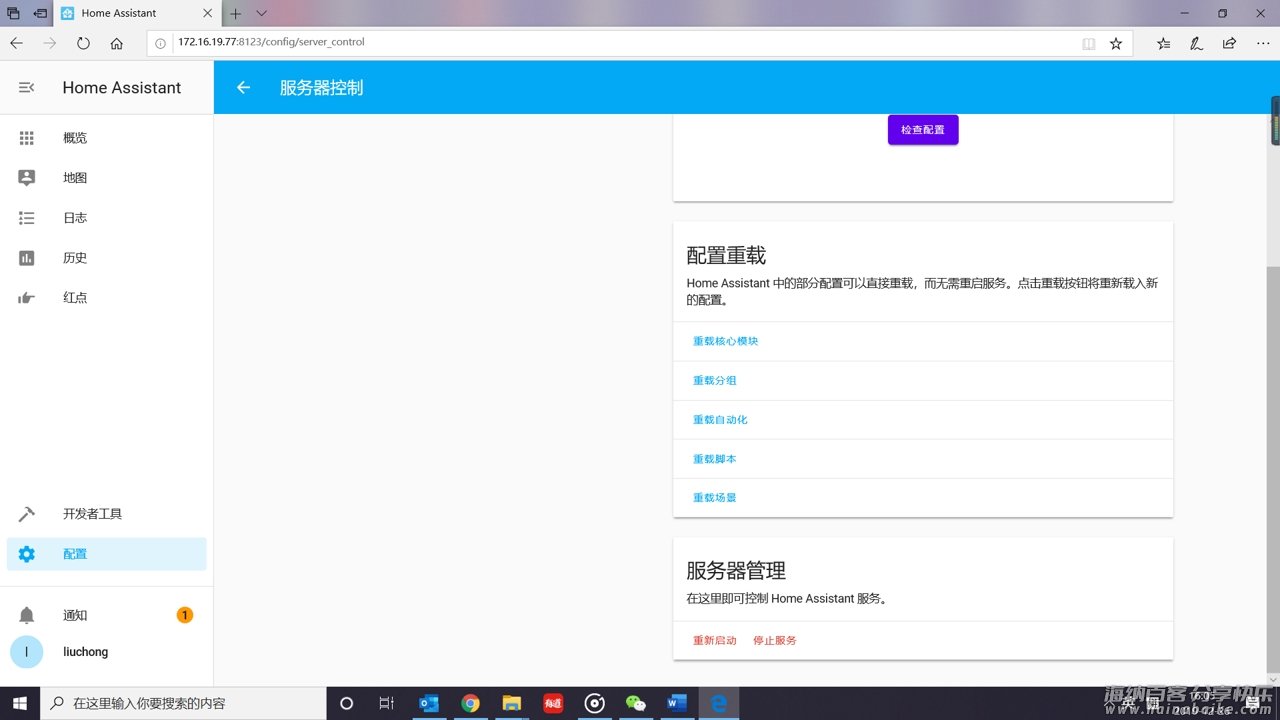Open the 地图 map page
This screenshot has height=720, width=1280.
107,178
